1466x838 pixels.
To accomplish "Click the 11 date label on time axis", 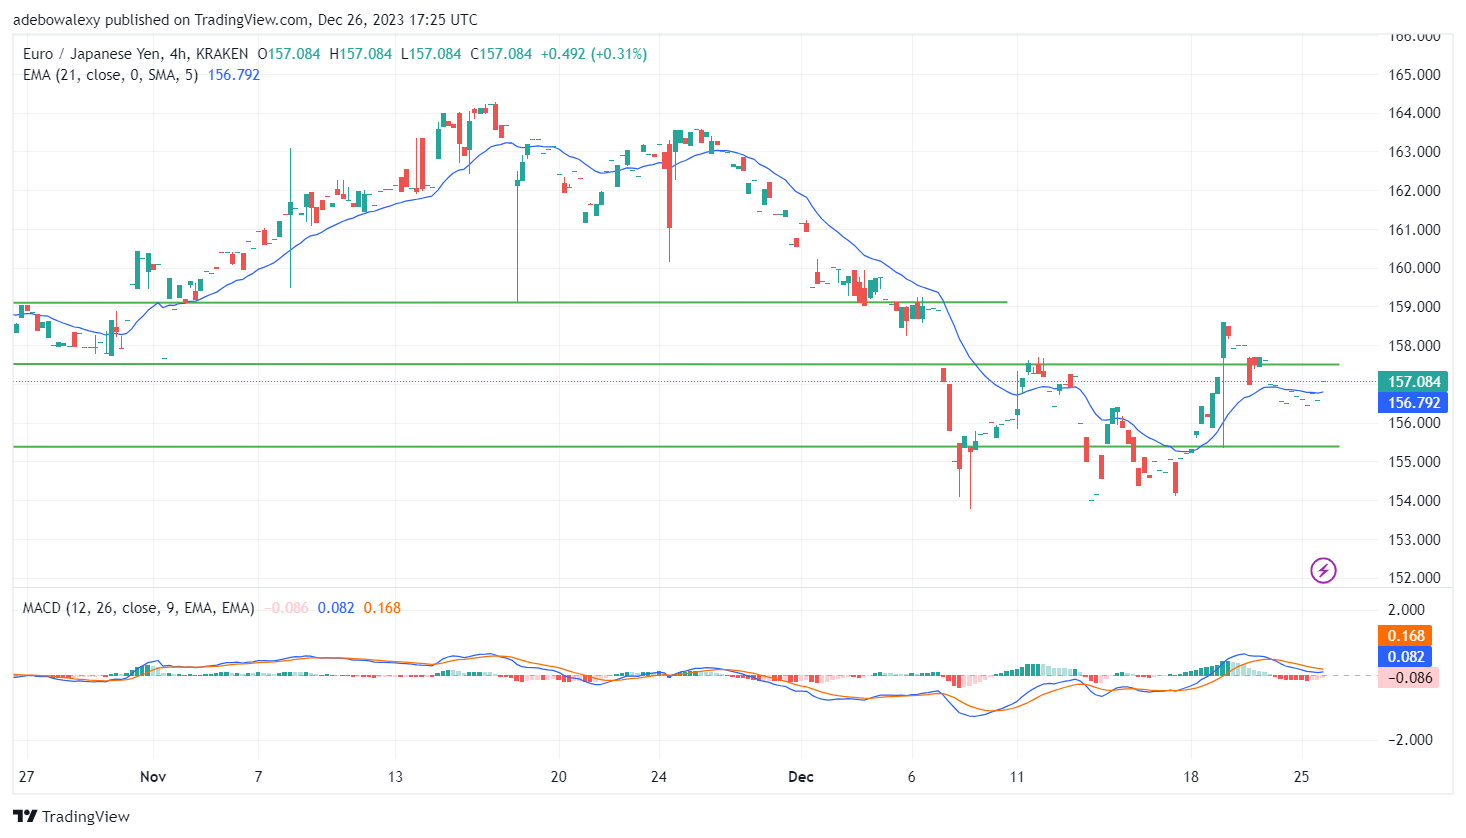I will pos(1017,777).
